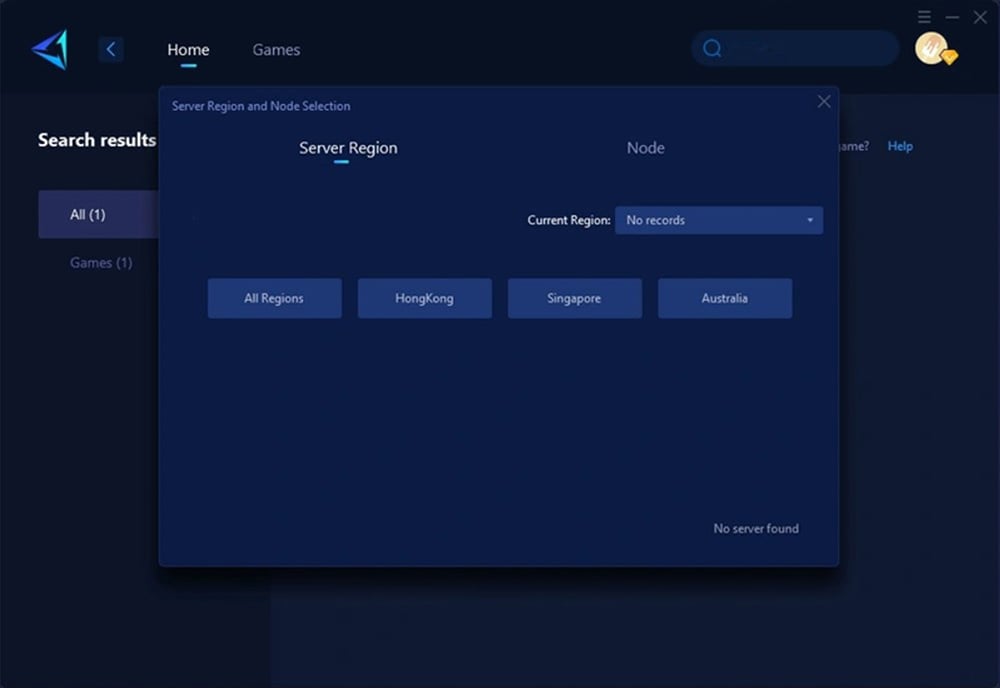Open the Current Region dropdown

click(719, 220)
